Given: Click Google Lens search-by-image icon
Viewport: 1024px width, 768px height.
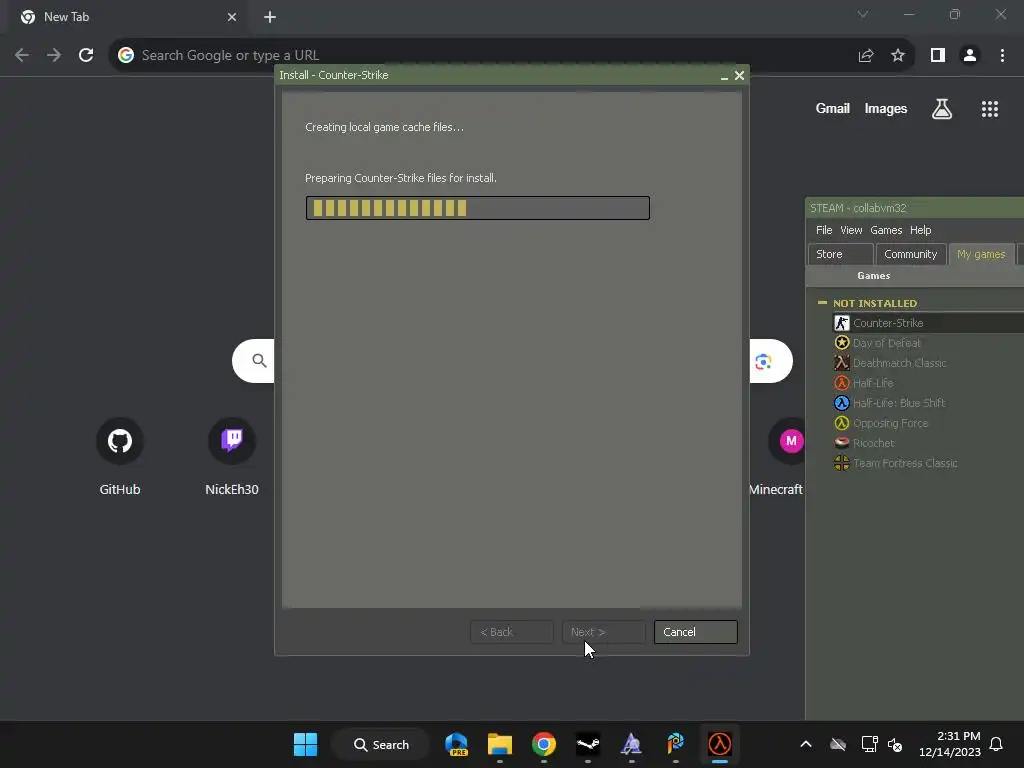Looking at the screenshot, I should [763, 361].
